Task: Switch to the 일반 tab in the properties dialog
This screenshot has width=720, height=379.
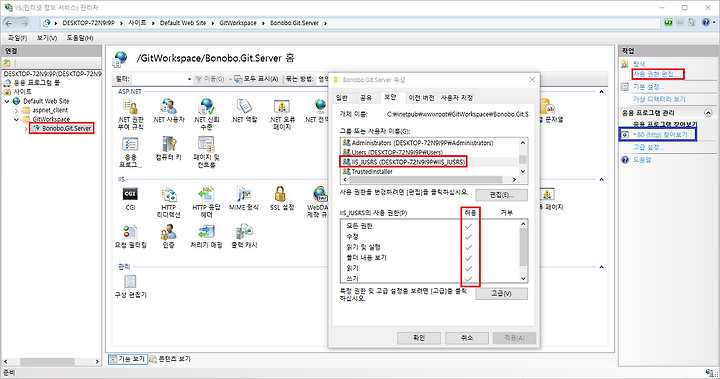Action: [x=342, y=98]
